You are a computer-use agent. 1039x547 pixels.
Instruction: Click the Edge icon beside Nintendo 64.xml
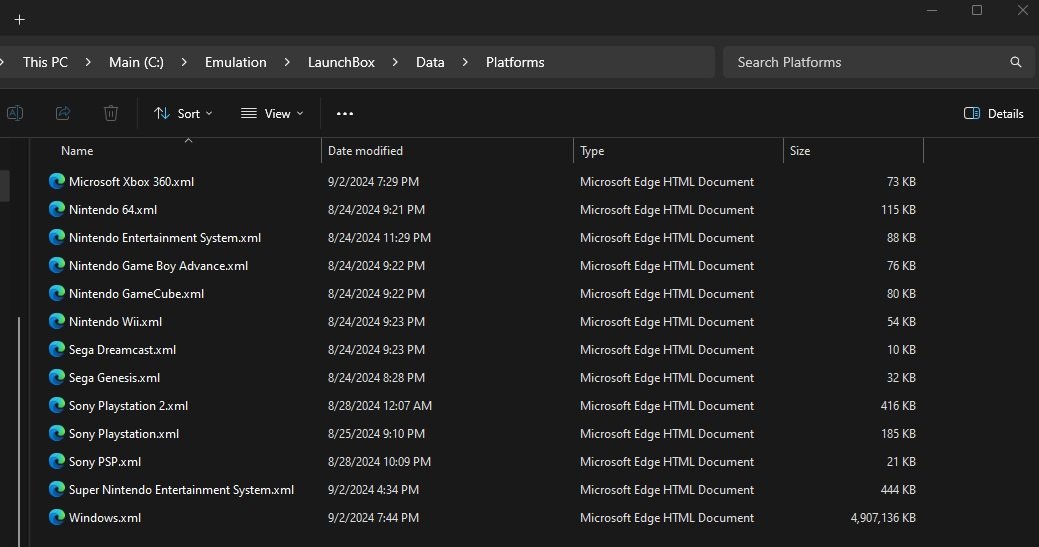tap(57, 209)
